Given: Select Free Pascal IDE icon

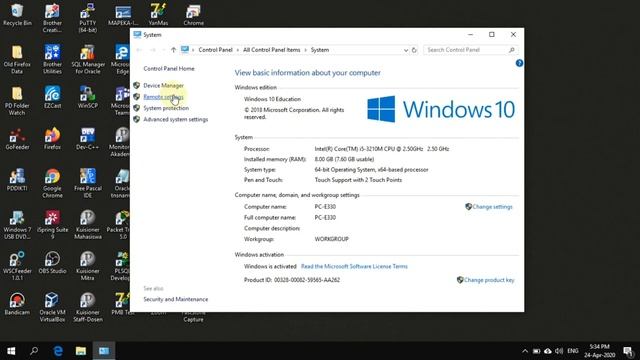Looking at the screenshot, I should click(x=88, y=183).
